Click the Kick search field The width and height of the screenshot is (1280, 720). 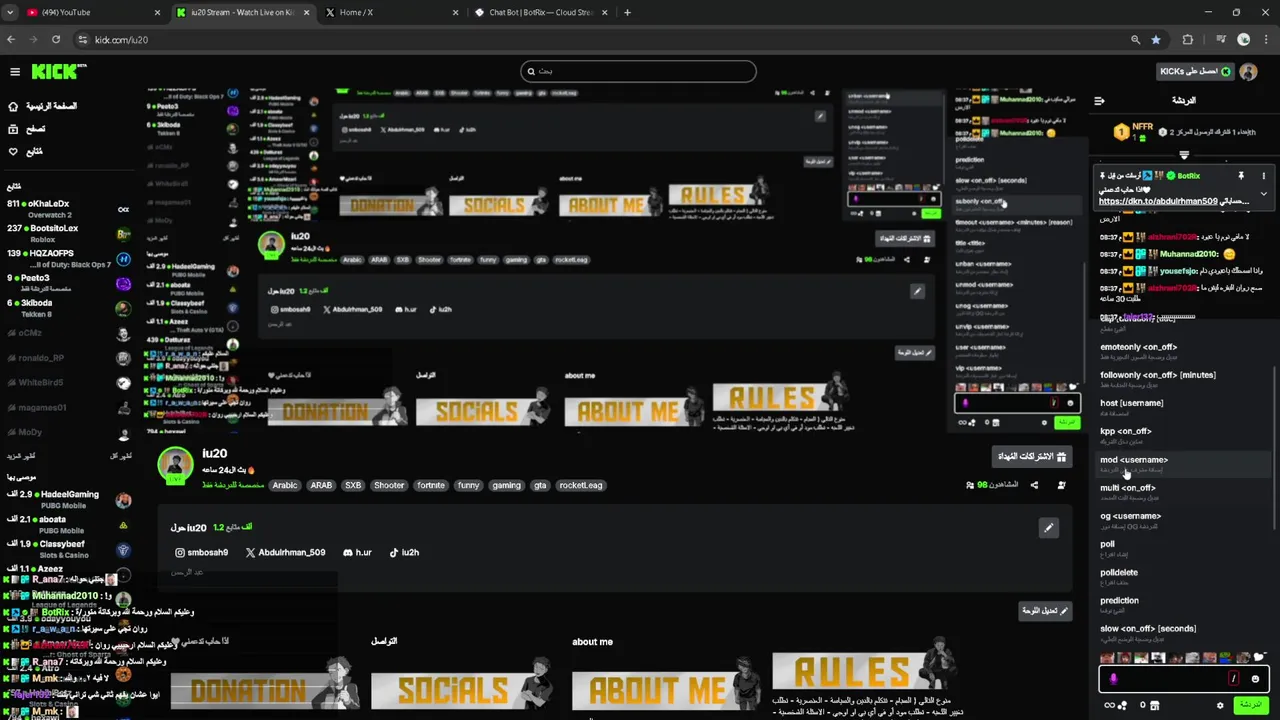click(638, 71)
